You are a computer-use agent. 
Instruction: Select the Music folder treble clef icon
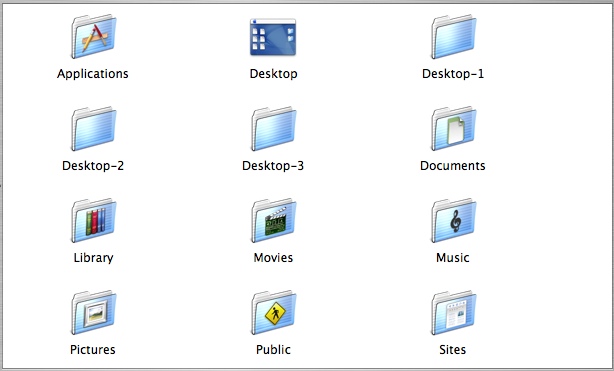[x=453, y=221]
